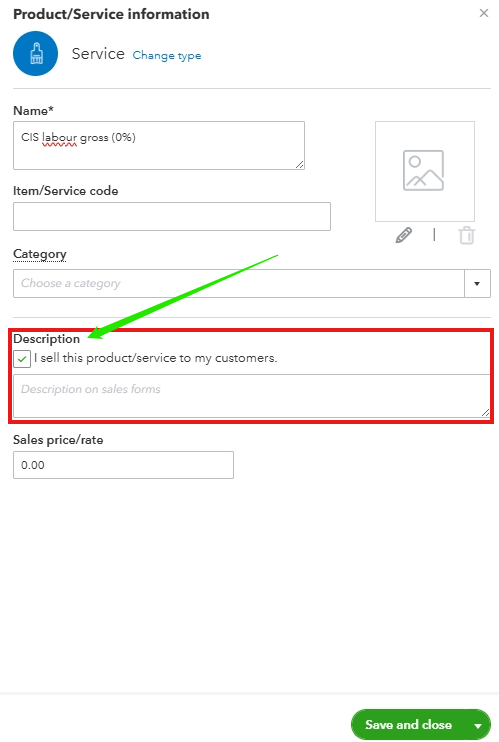The image size is (499, 742).
Task: Click the image placeholder picture icon
Action: (423, 170)
